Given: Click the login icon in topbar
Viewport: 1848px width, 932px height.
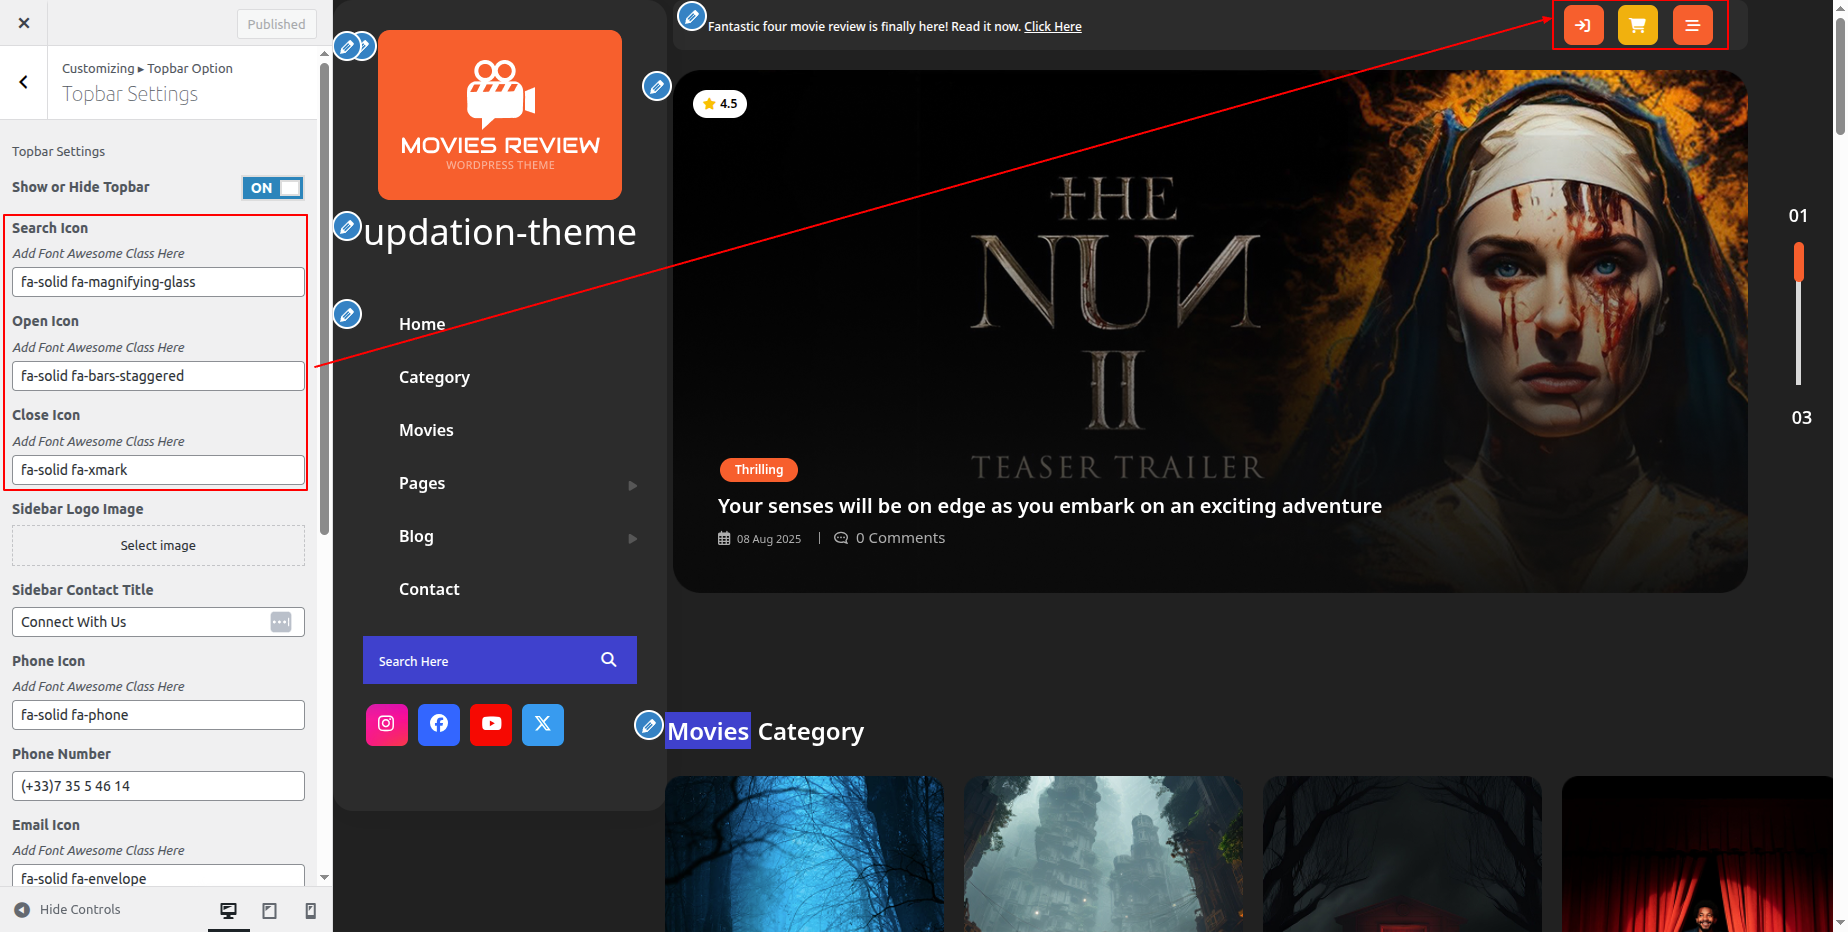Looking at the screenshot, I should [x=1583, y=26].
